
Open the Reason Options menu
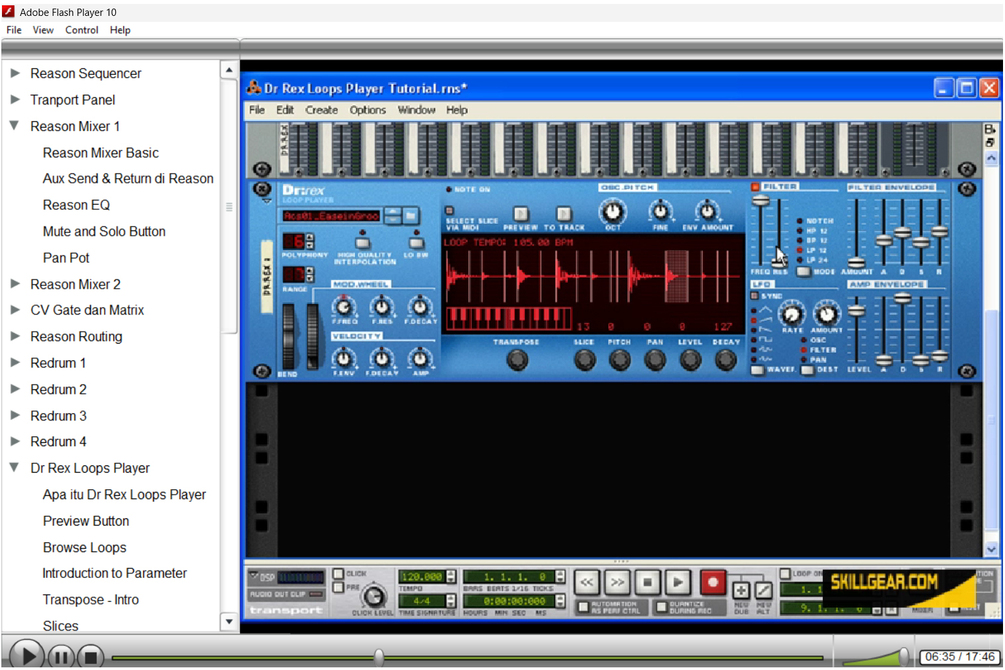tap(367, 110)
